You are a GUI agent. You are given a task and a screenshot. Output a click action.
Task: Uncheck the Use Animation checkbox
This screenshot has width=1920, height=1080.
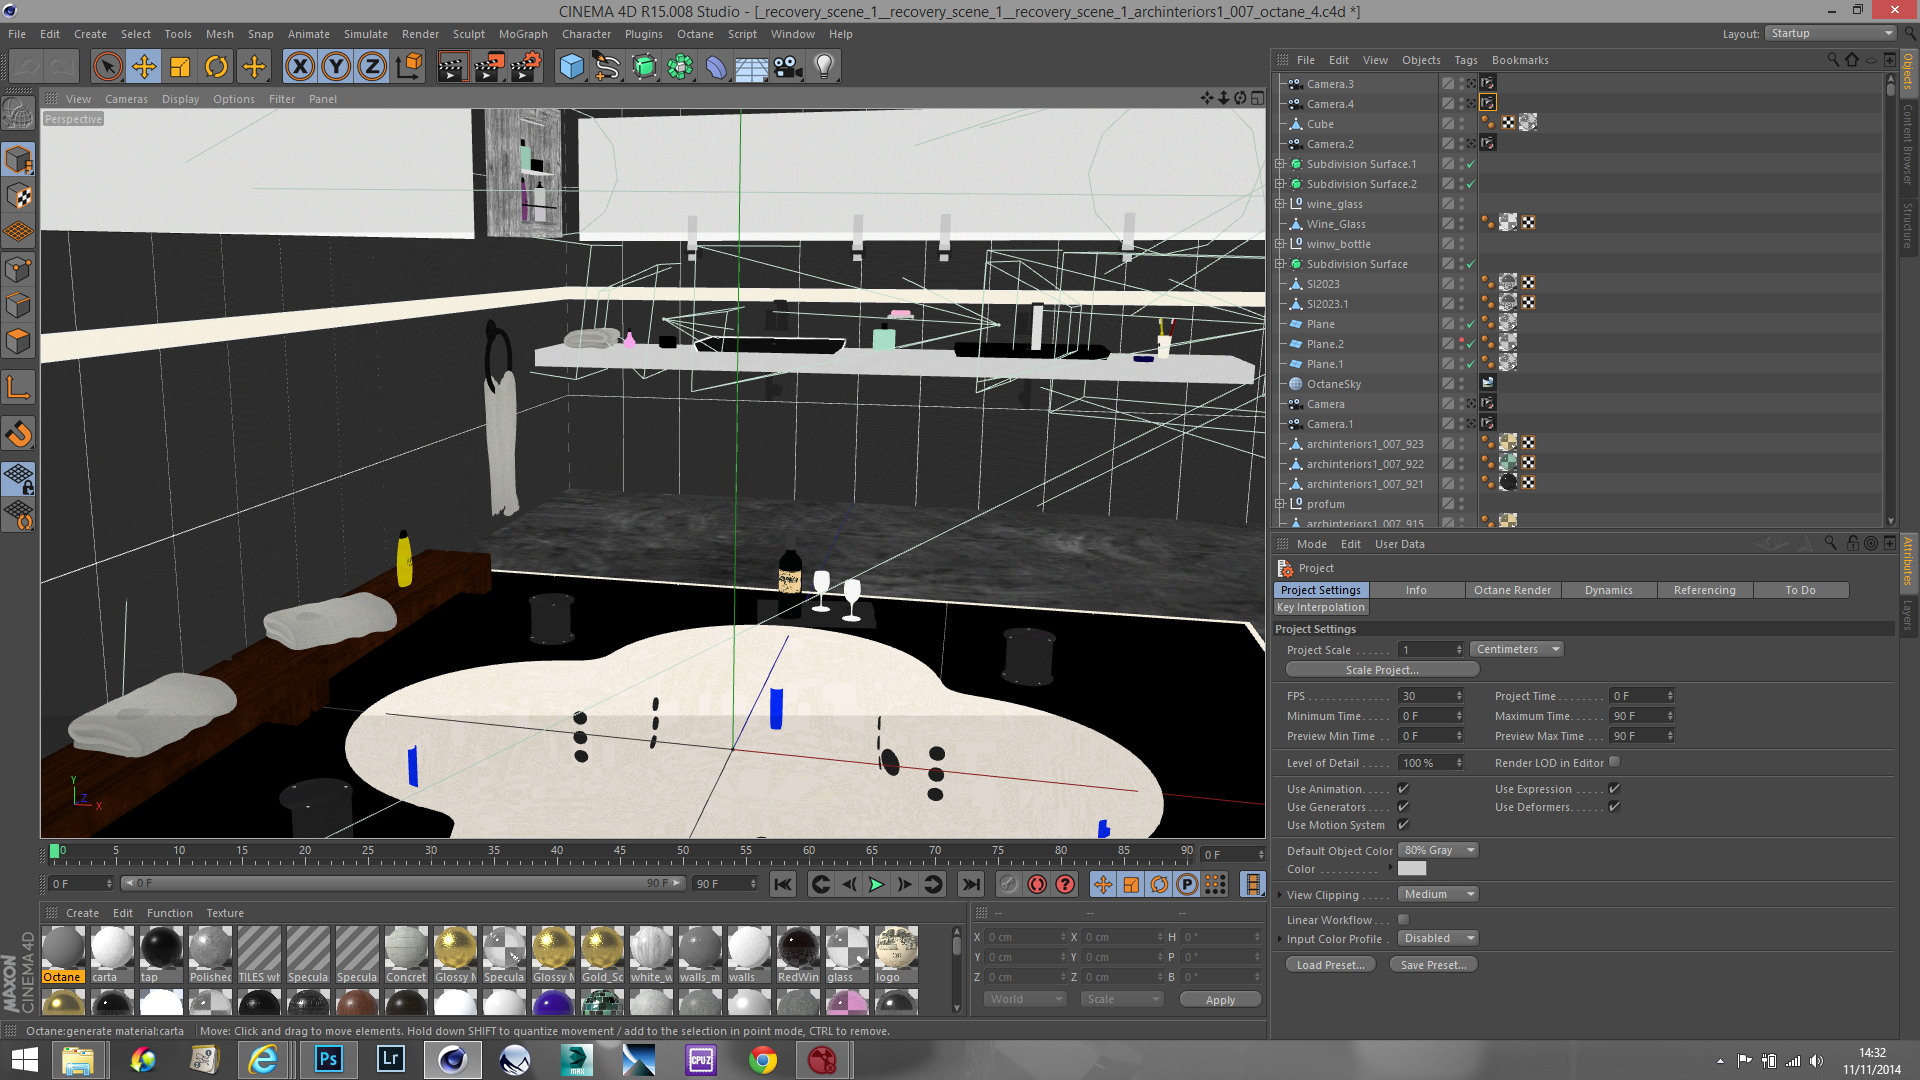click(1403, 789)
